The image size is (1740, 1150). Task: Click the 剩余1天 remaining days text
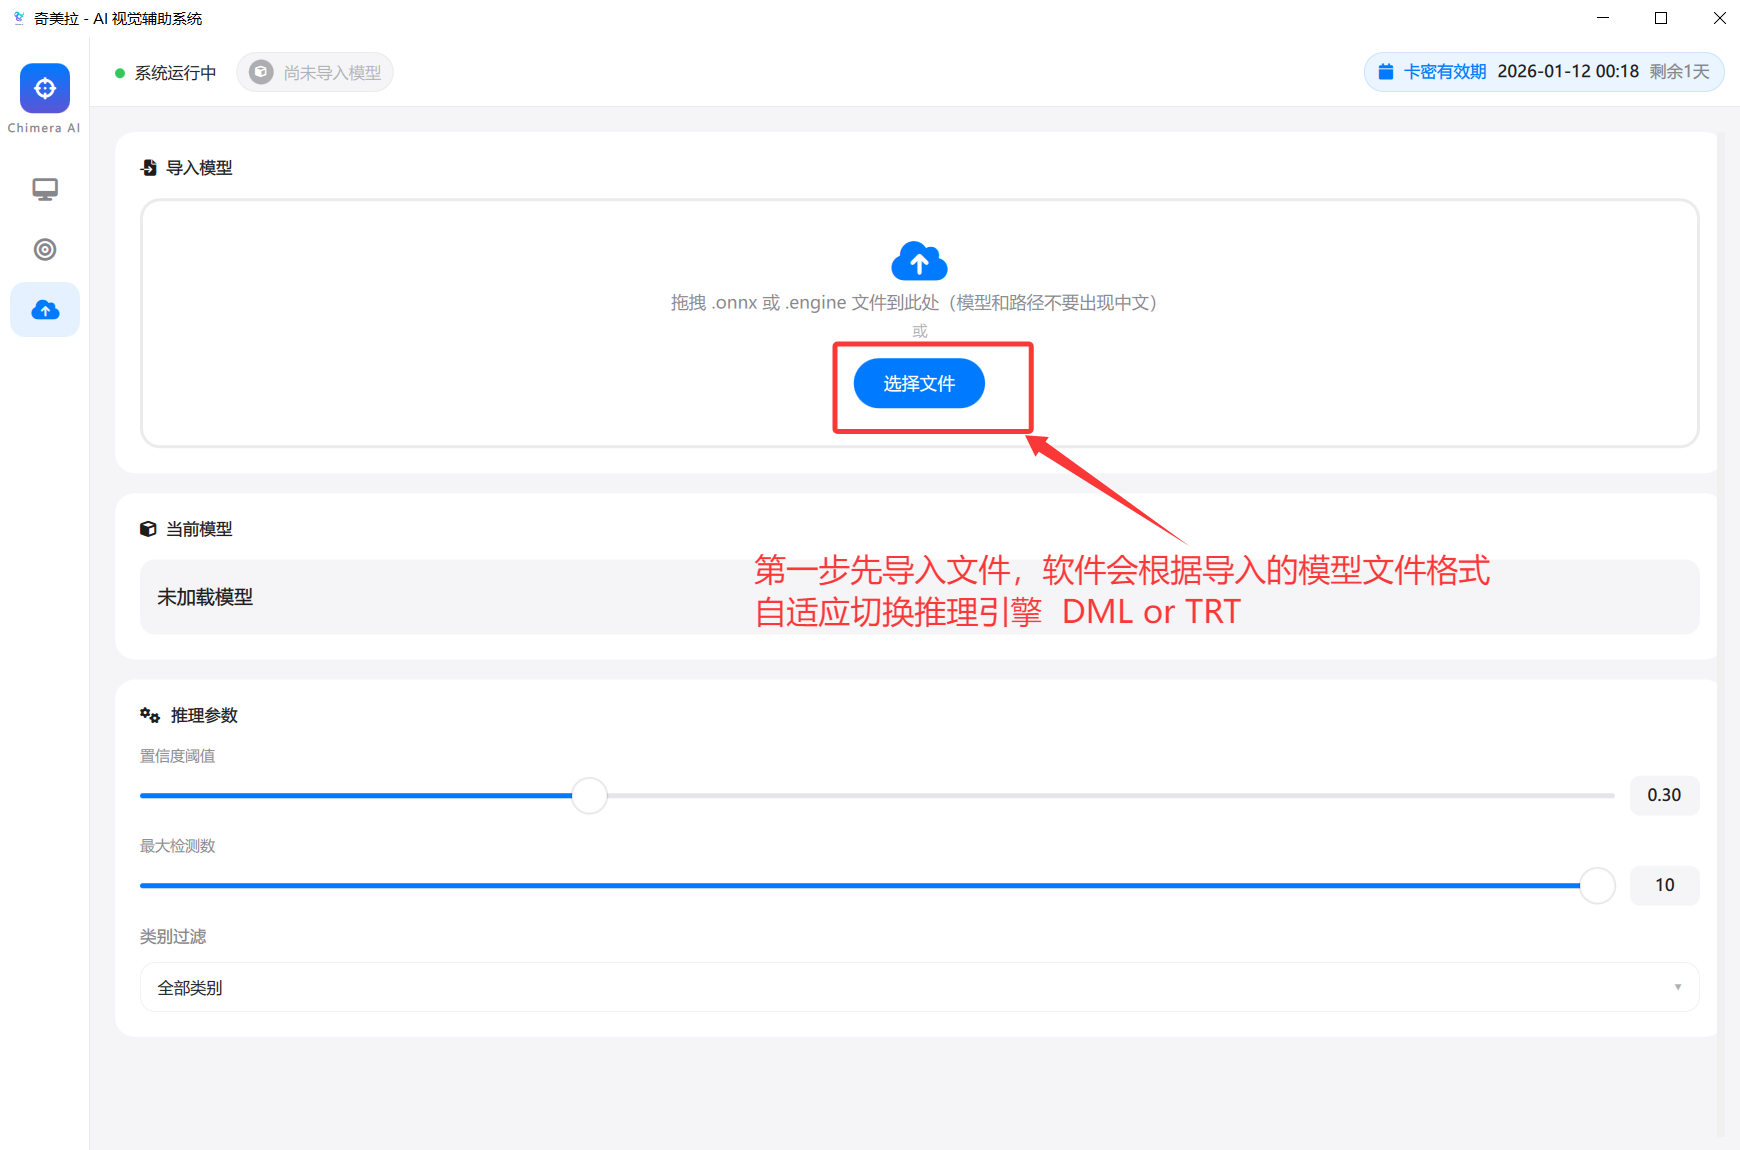point(1680,72)
